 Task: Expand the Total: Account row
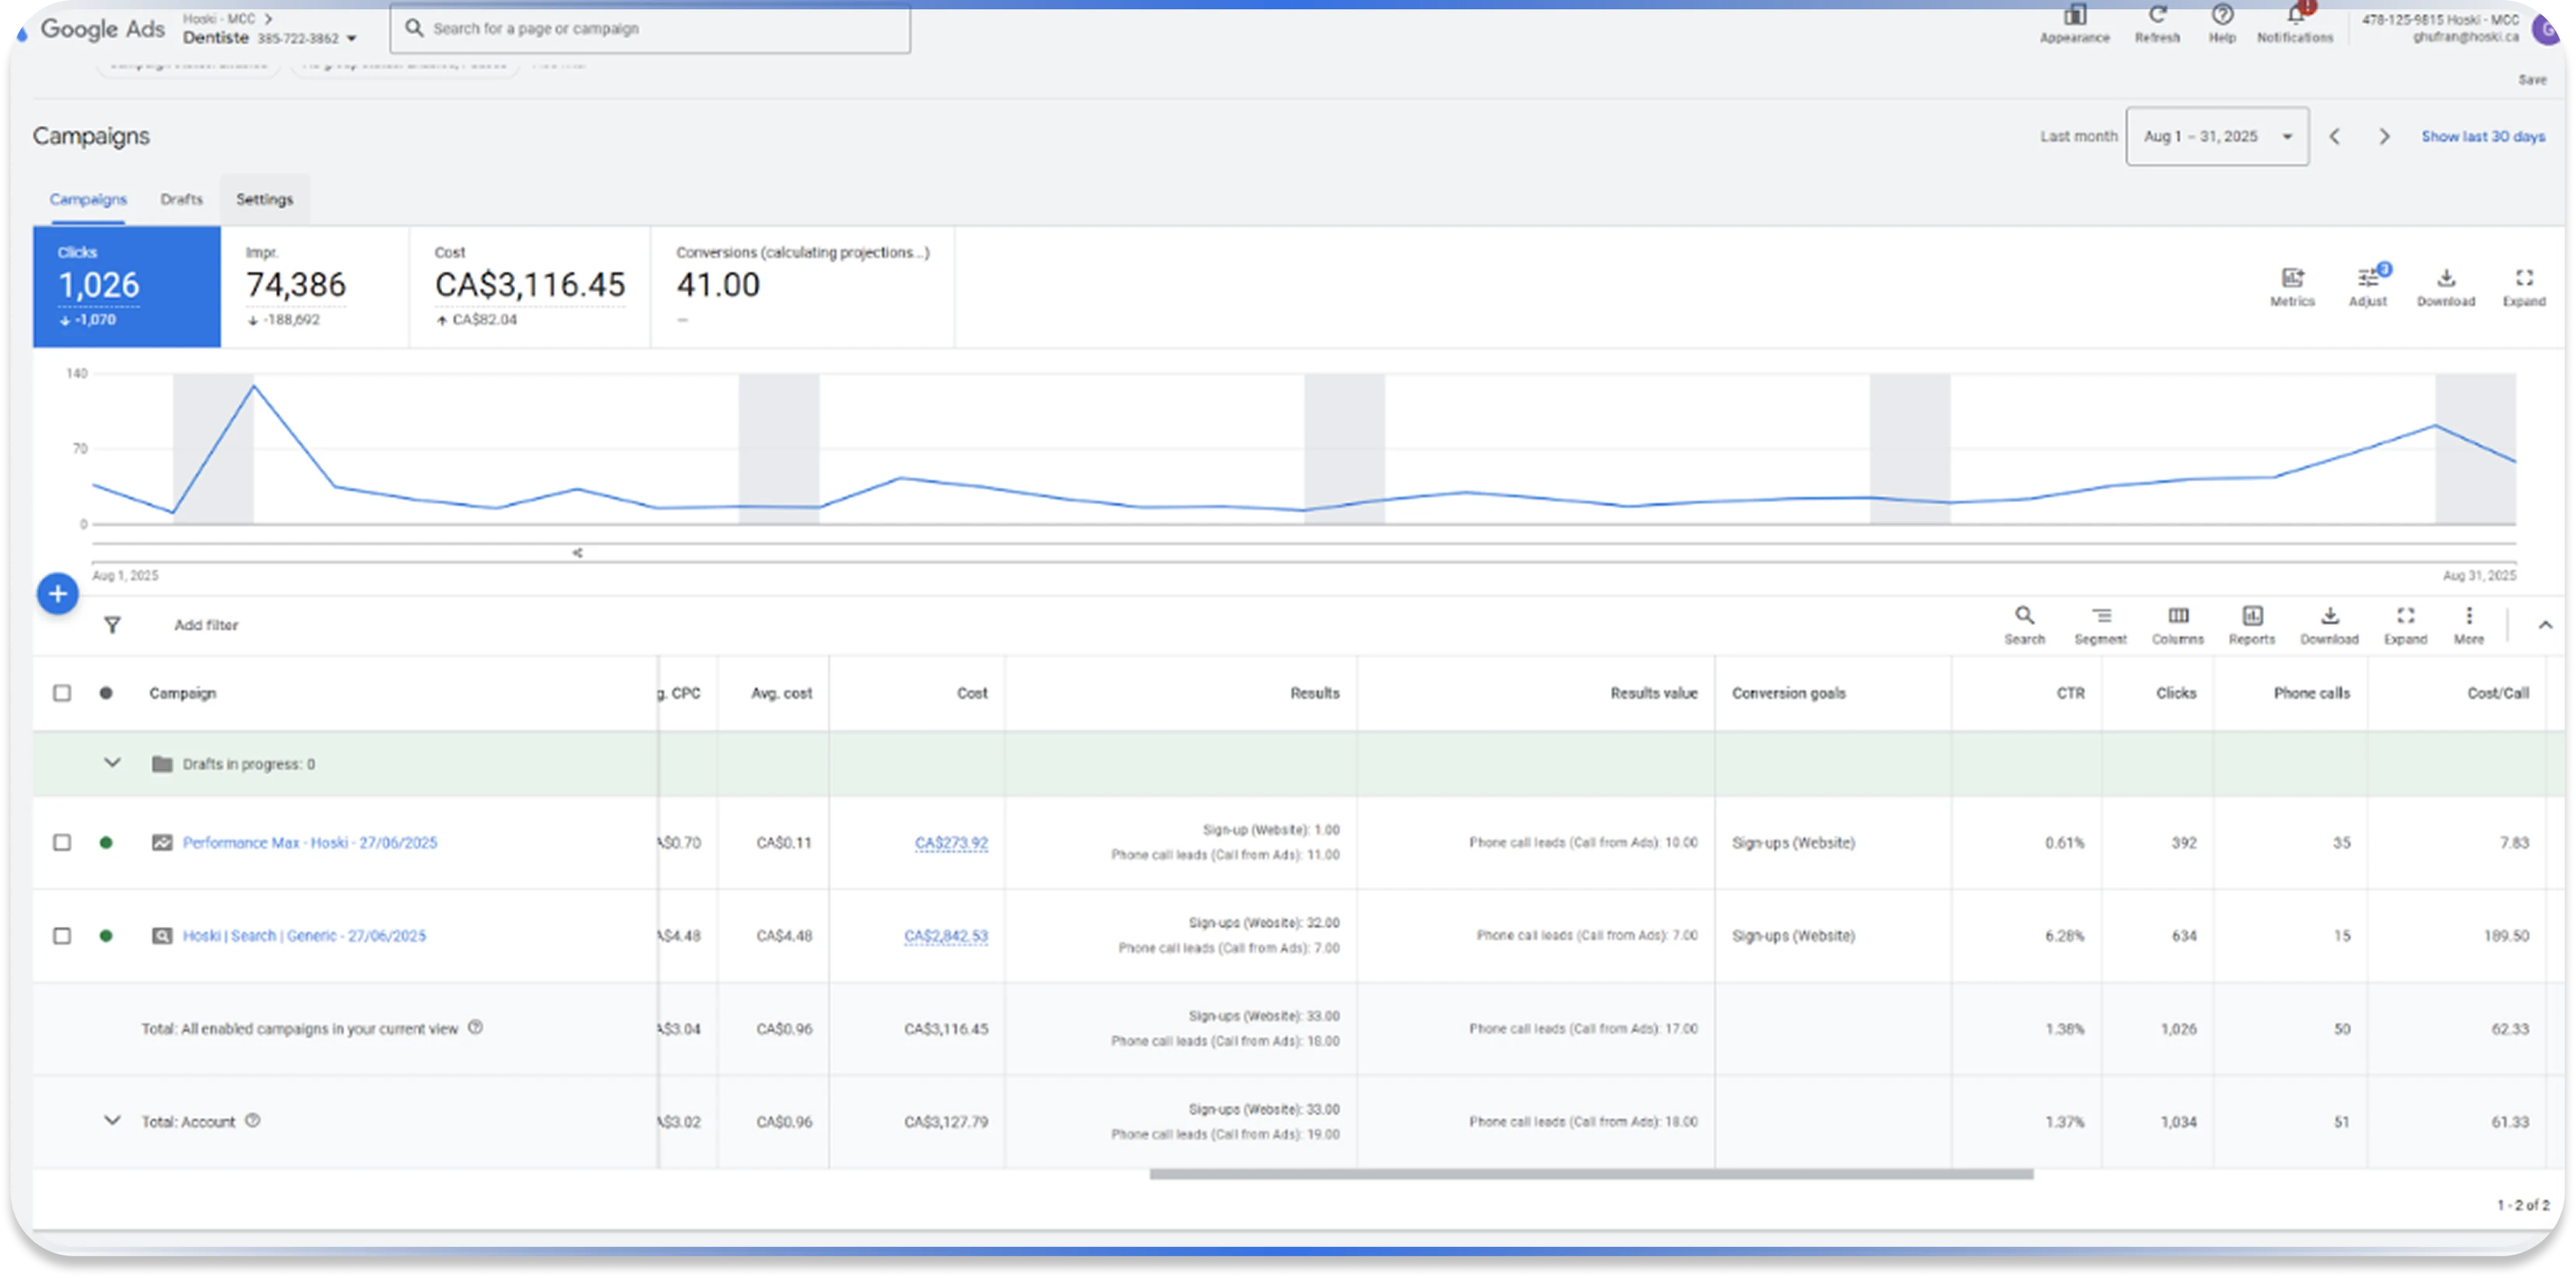113,1120
